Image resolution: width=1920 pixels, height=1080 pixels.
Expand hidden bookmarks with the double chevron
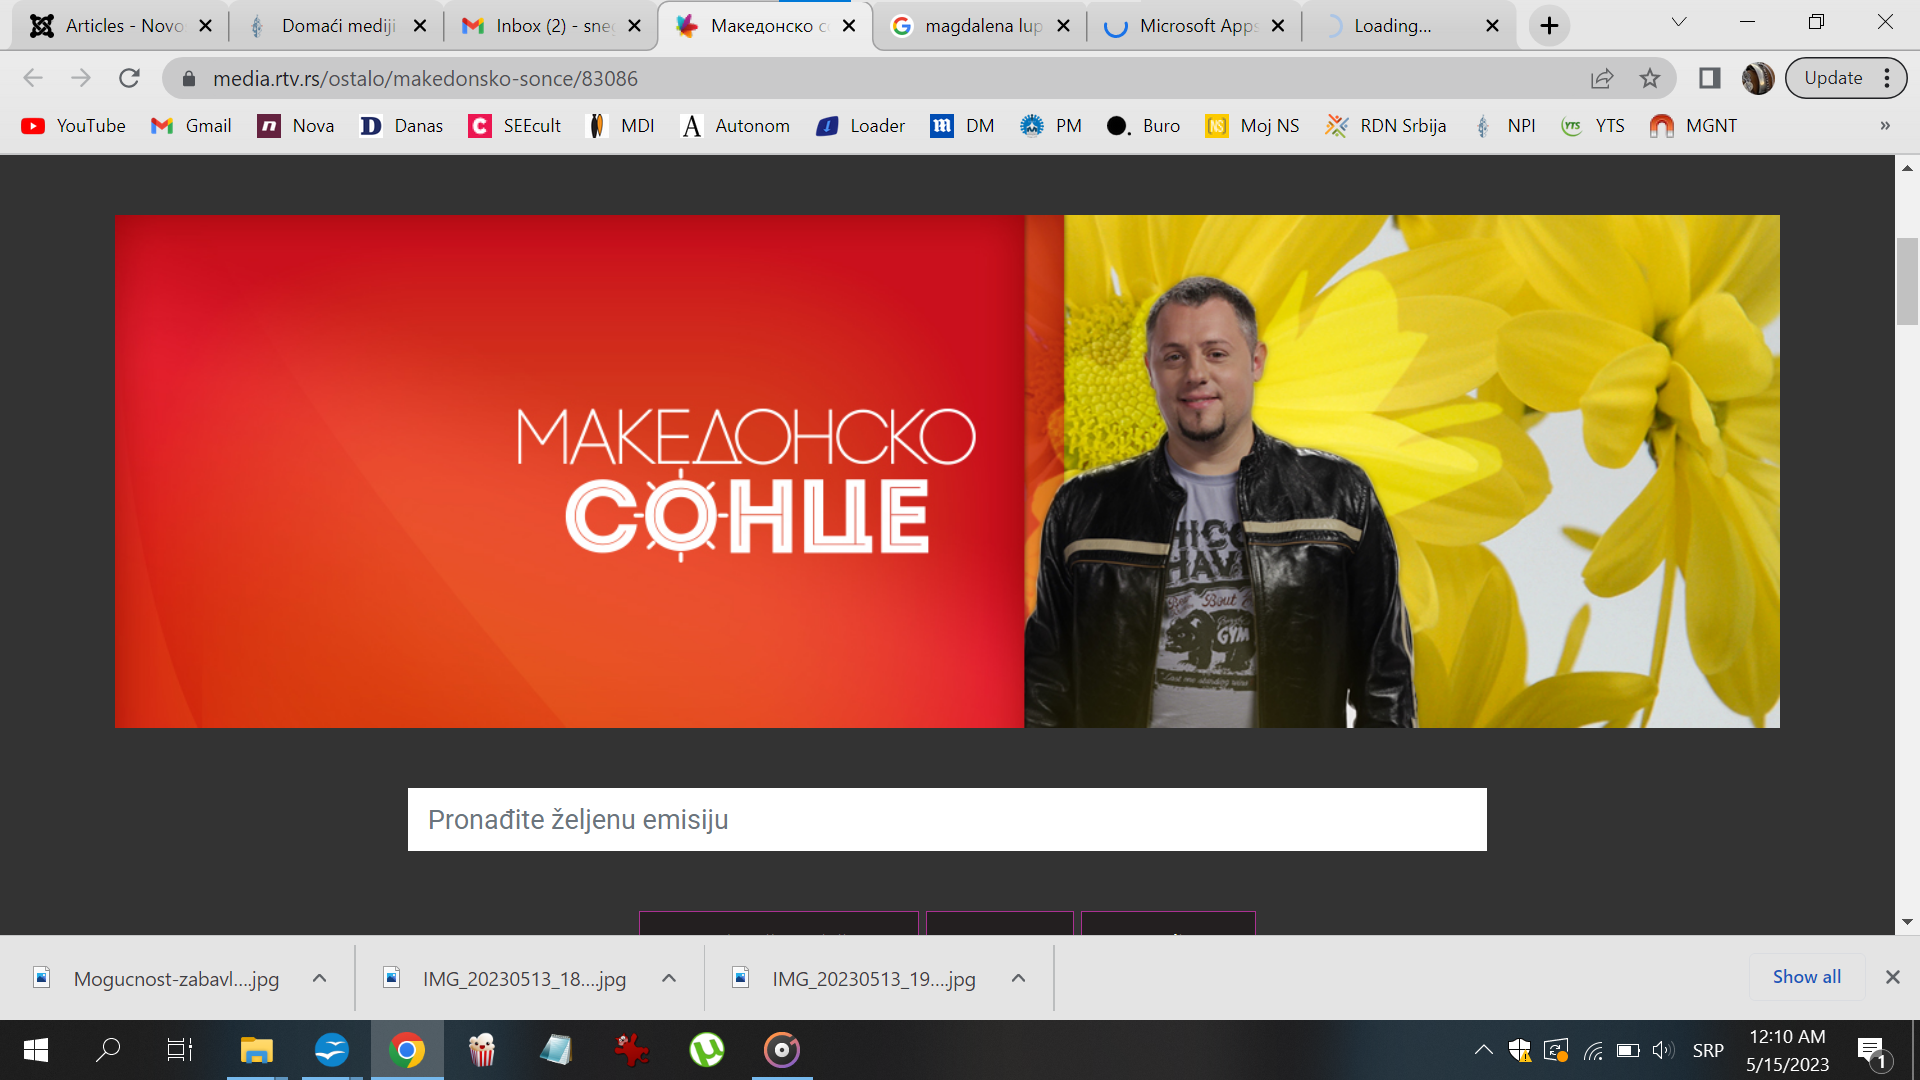1885,126
